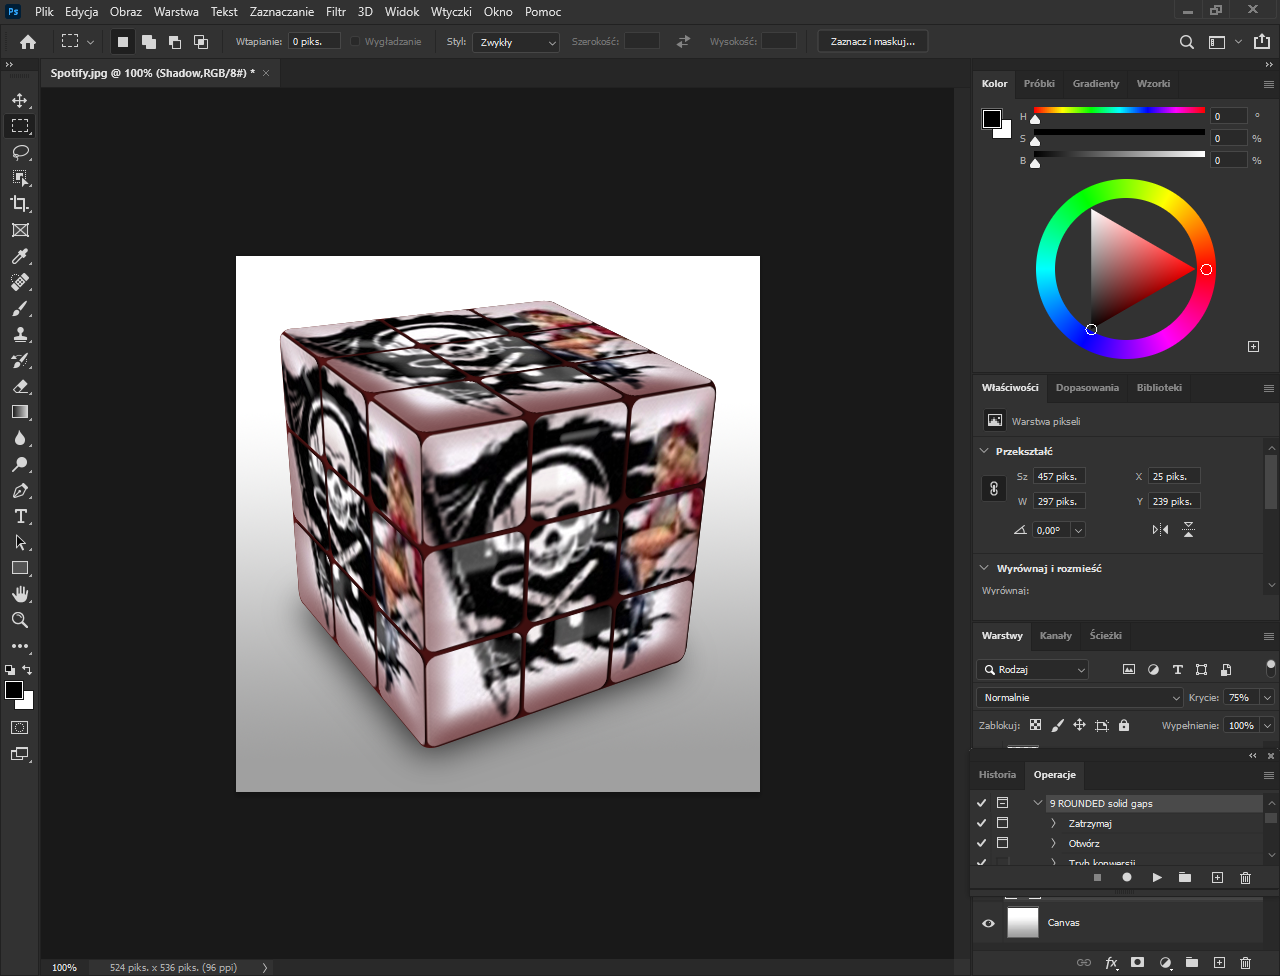Select the Eyedropper tool

[20, 256]
